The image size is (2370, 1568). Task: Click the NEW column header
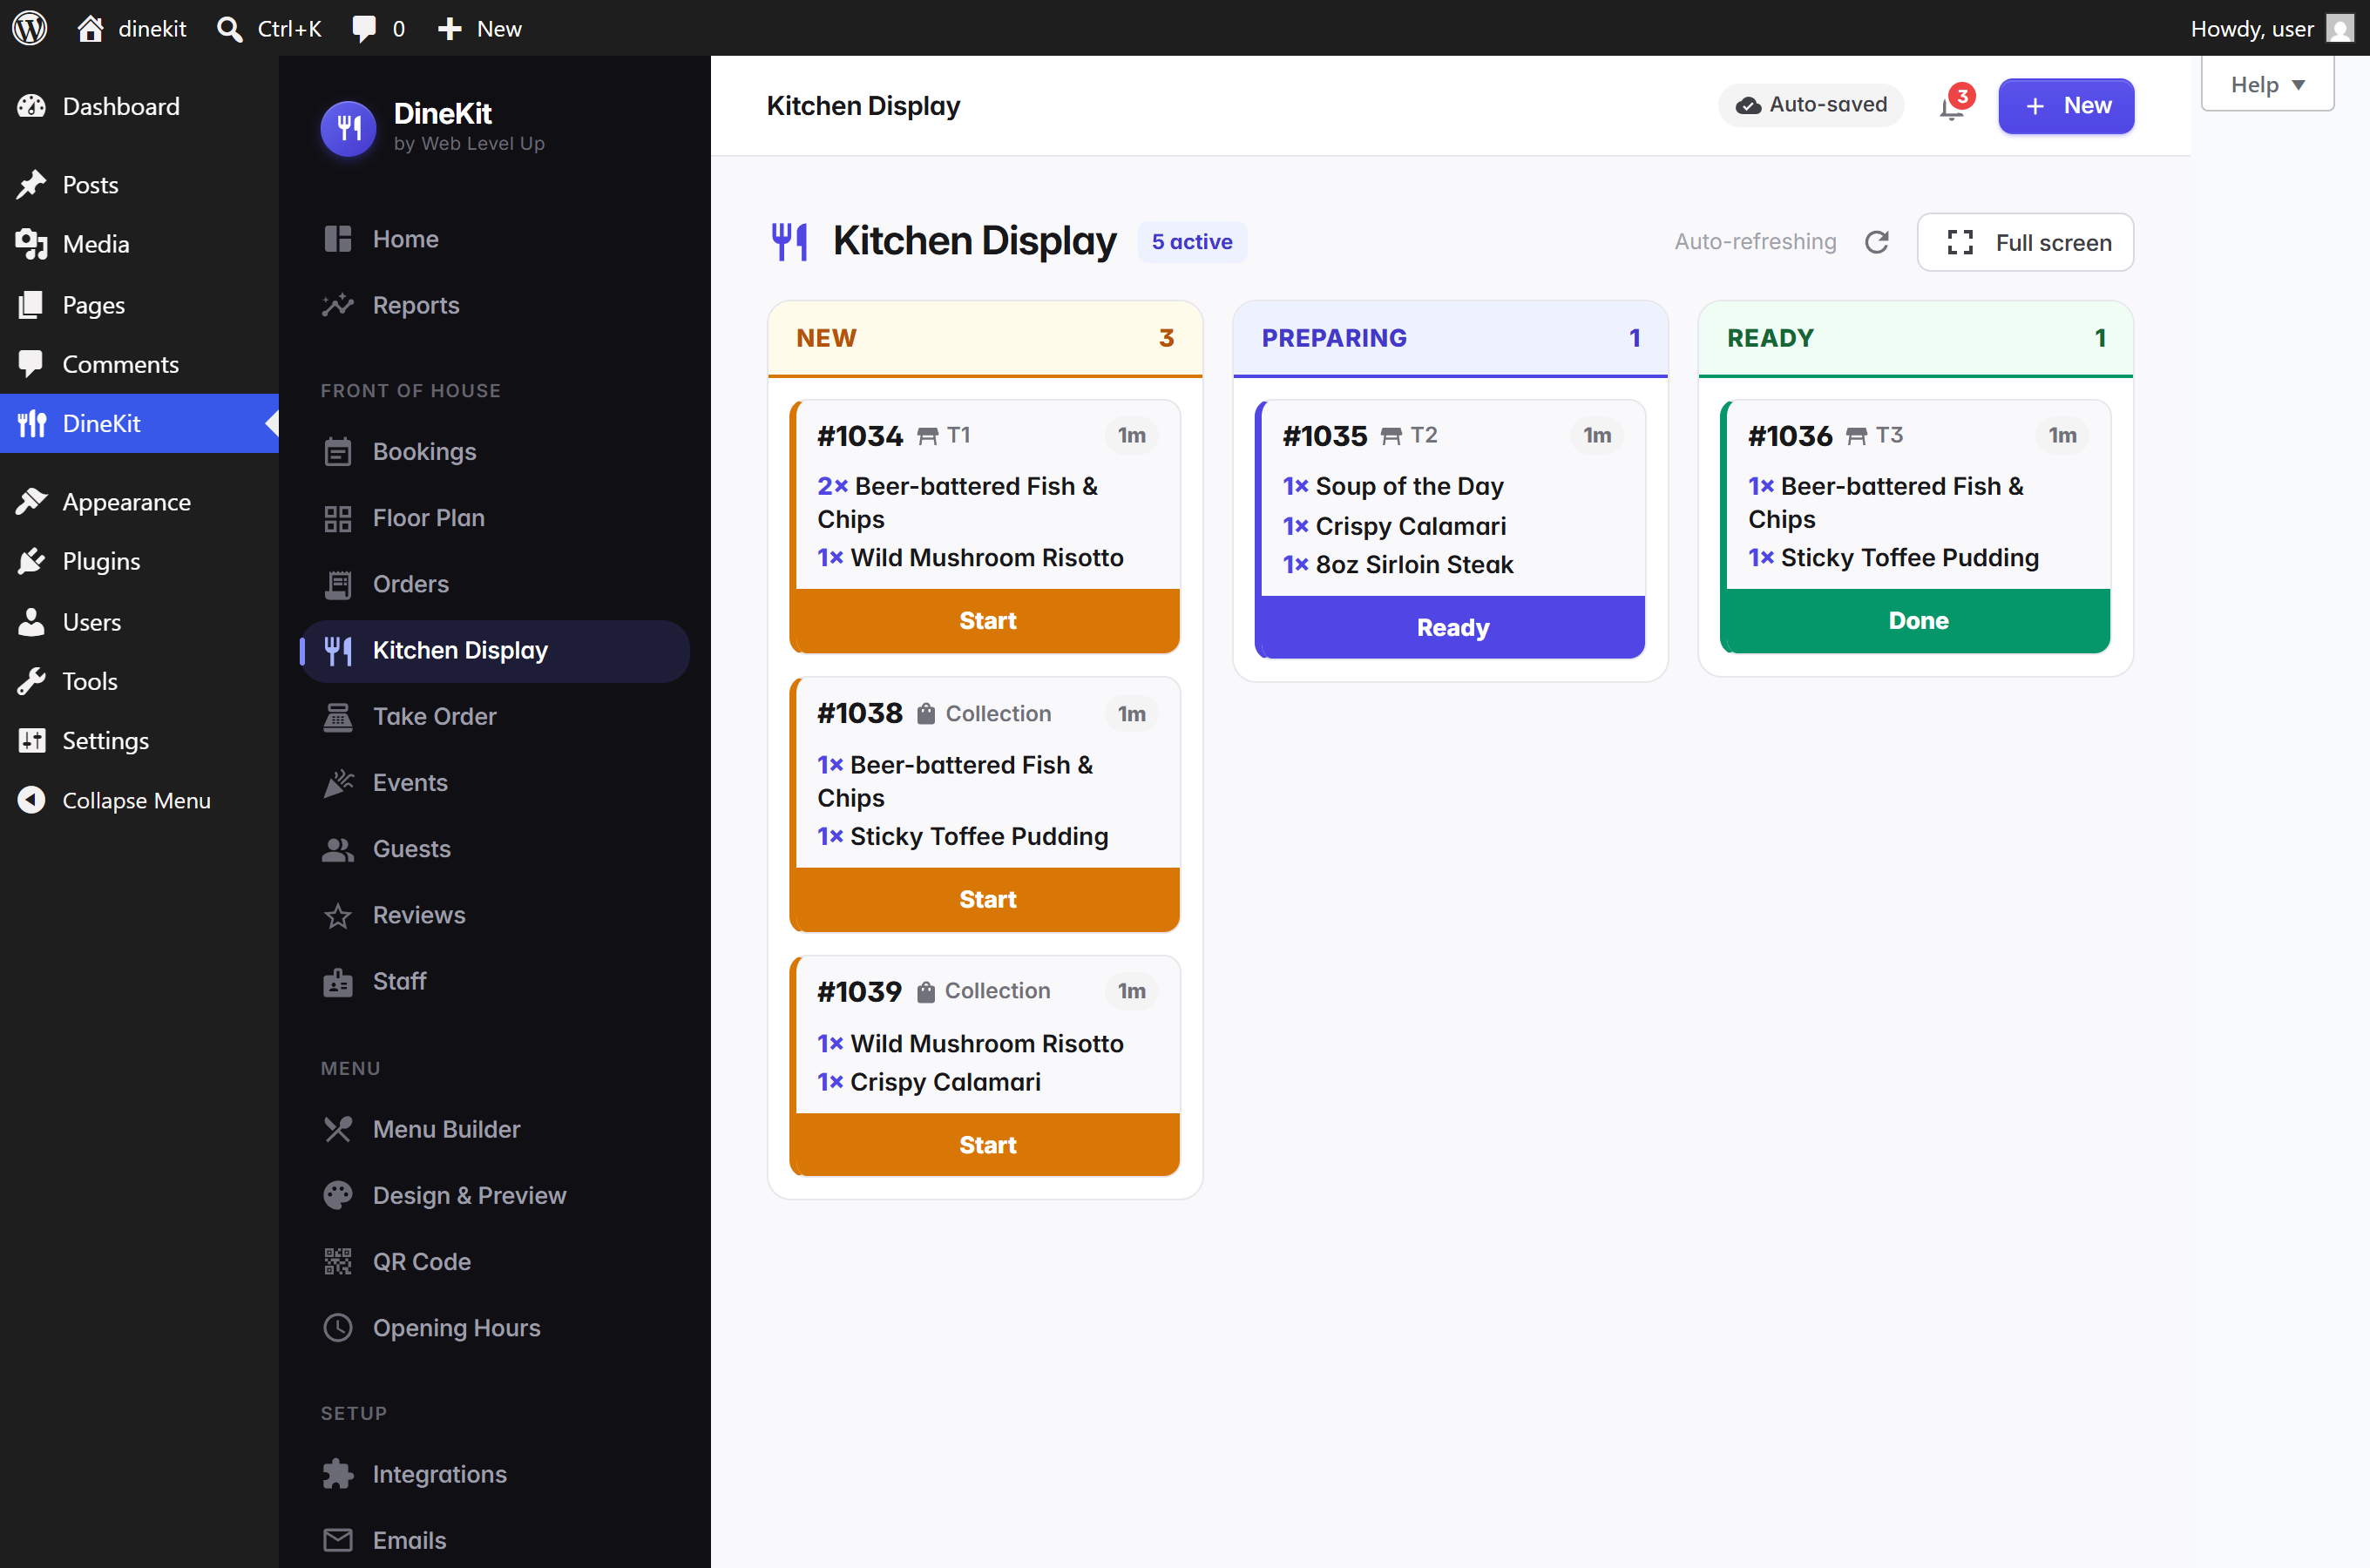(985, 338)
